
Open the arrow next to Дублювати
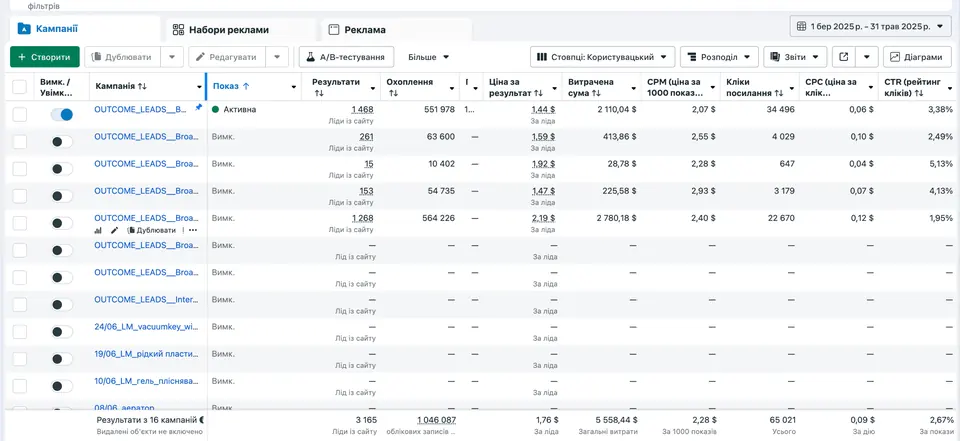pos(172,57)
